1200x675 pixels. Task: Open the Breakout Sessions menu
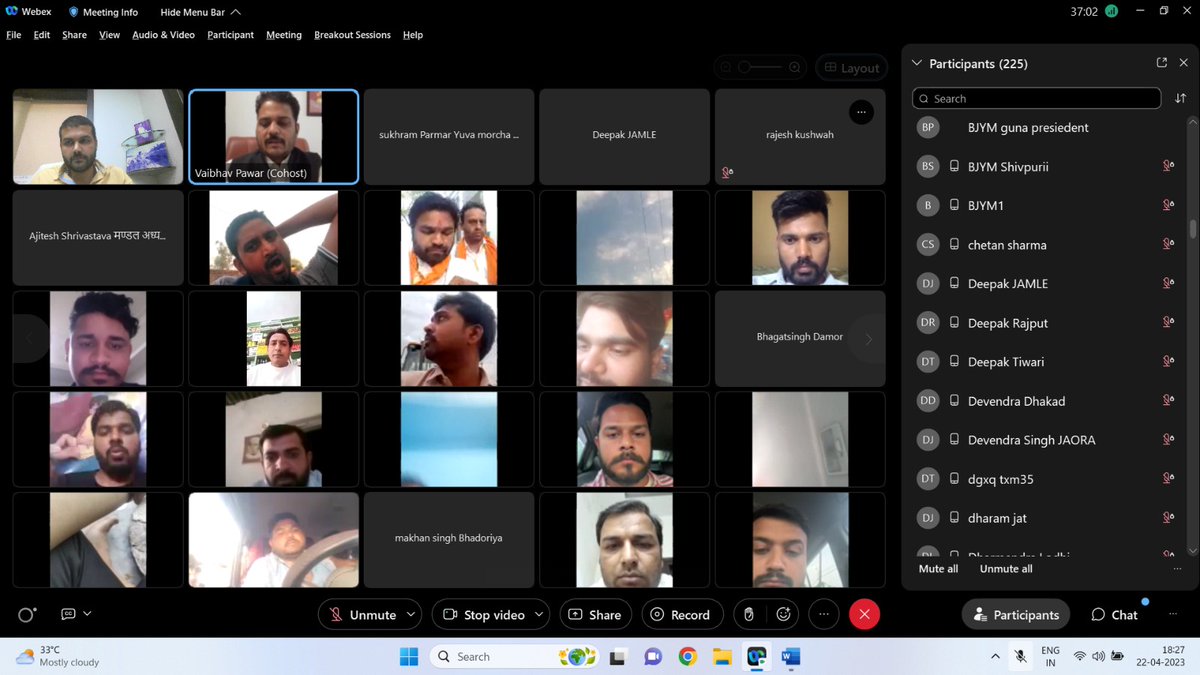click(x=352, y=35)
